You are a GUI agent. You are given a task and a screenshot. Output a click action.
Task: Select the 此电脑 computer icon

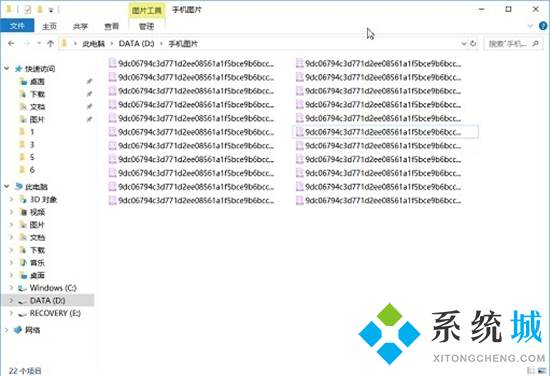[18, 187]
